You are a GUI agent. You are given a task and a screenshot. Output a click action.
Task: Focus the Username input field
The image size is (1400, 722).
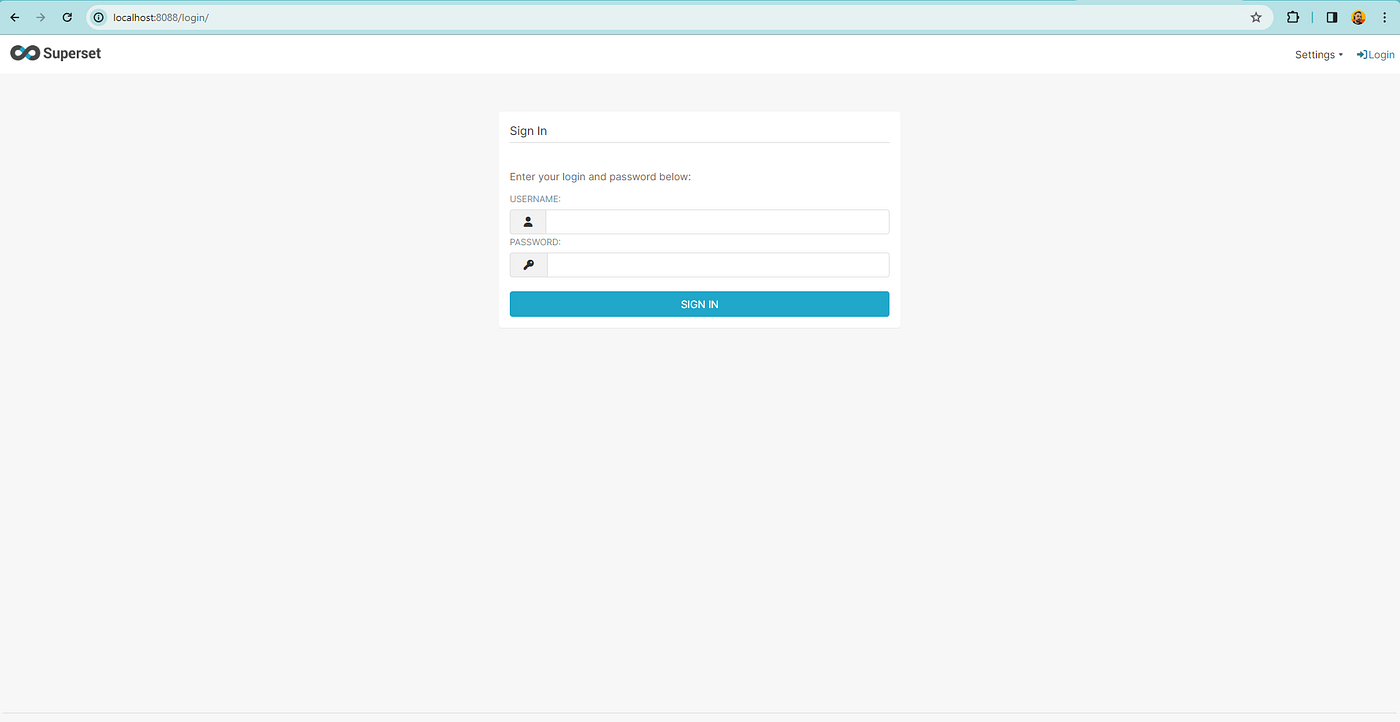click(717, 222)
